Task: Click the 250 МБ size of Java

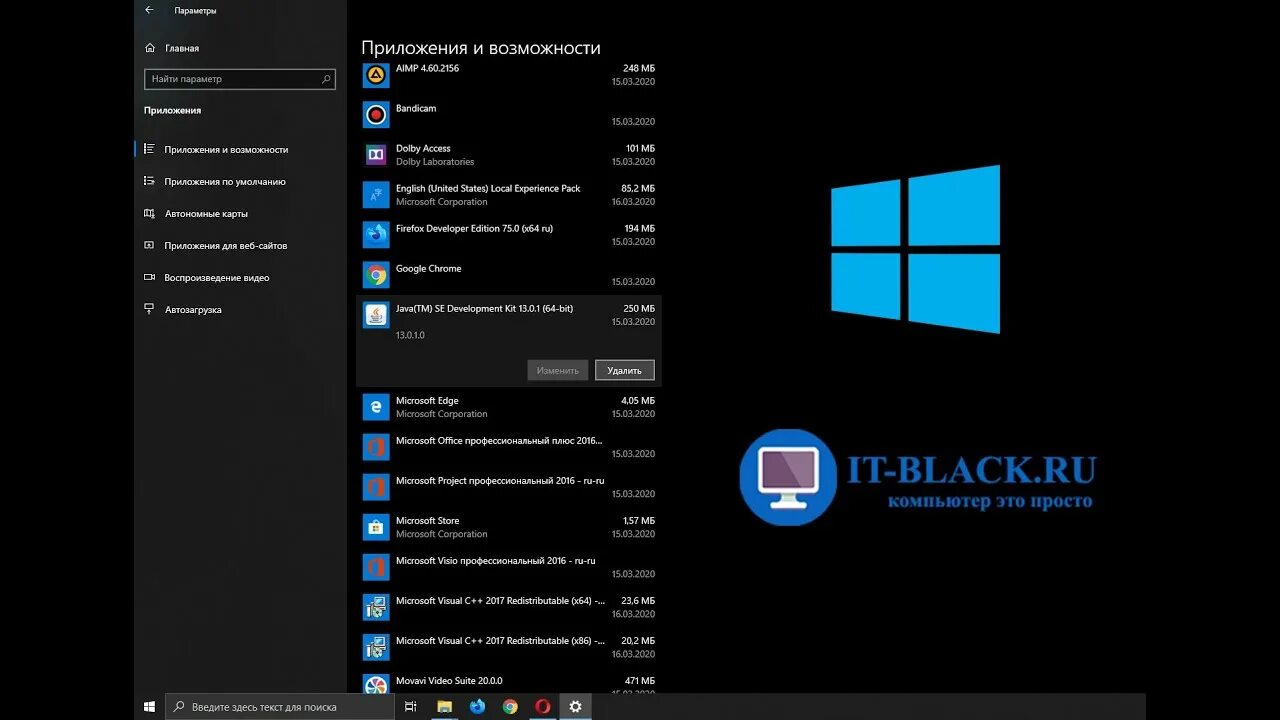Action: 639,309
